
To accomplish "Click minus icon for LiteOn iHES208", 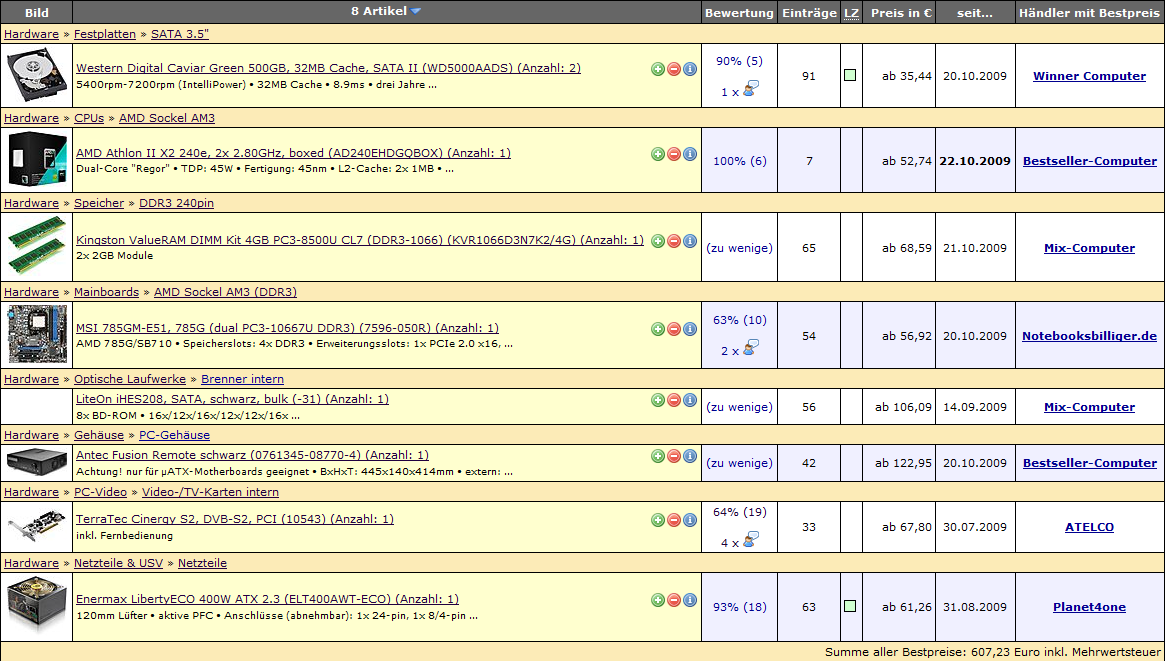I will click(674, 400).
